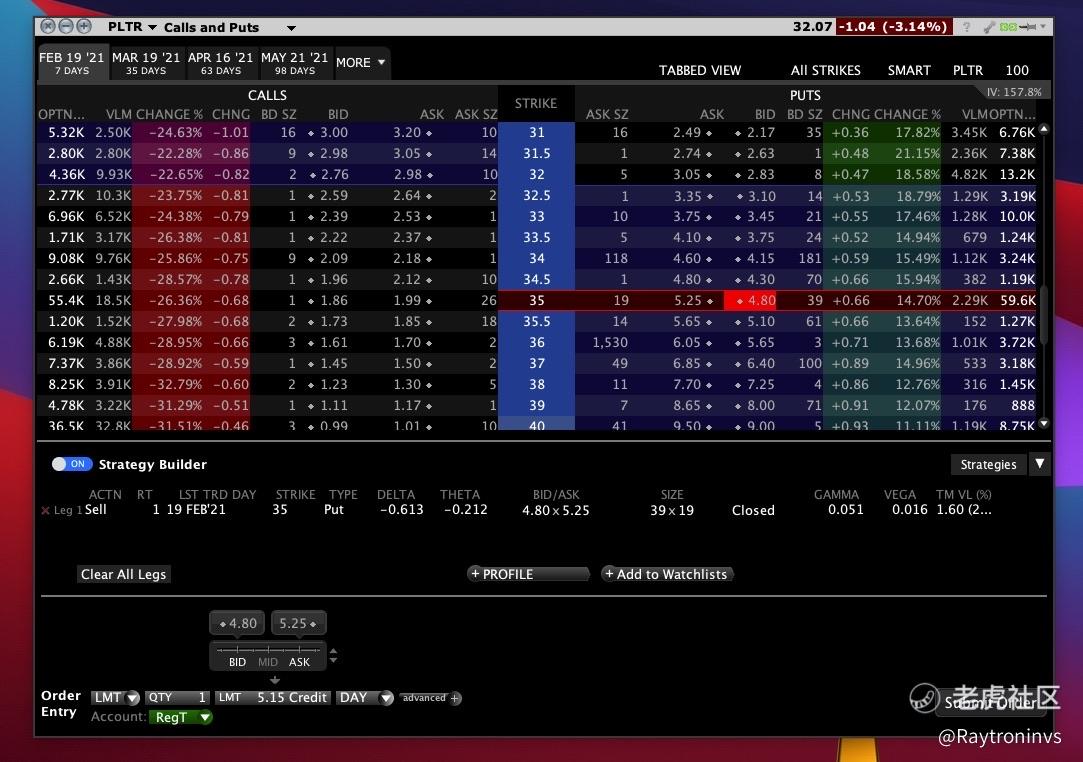Switch to the MAY 21 '21 expiration tab
1083x762 pixels.
coord(294,63)
